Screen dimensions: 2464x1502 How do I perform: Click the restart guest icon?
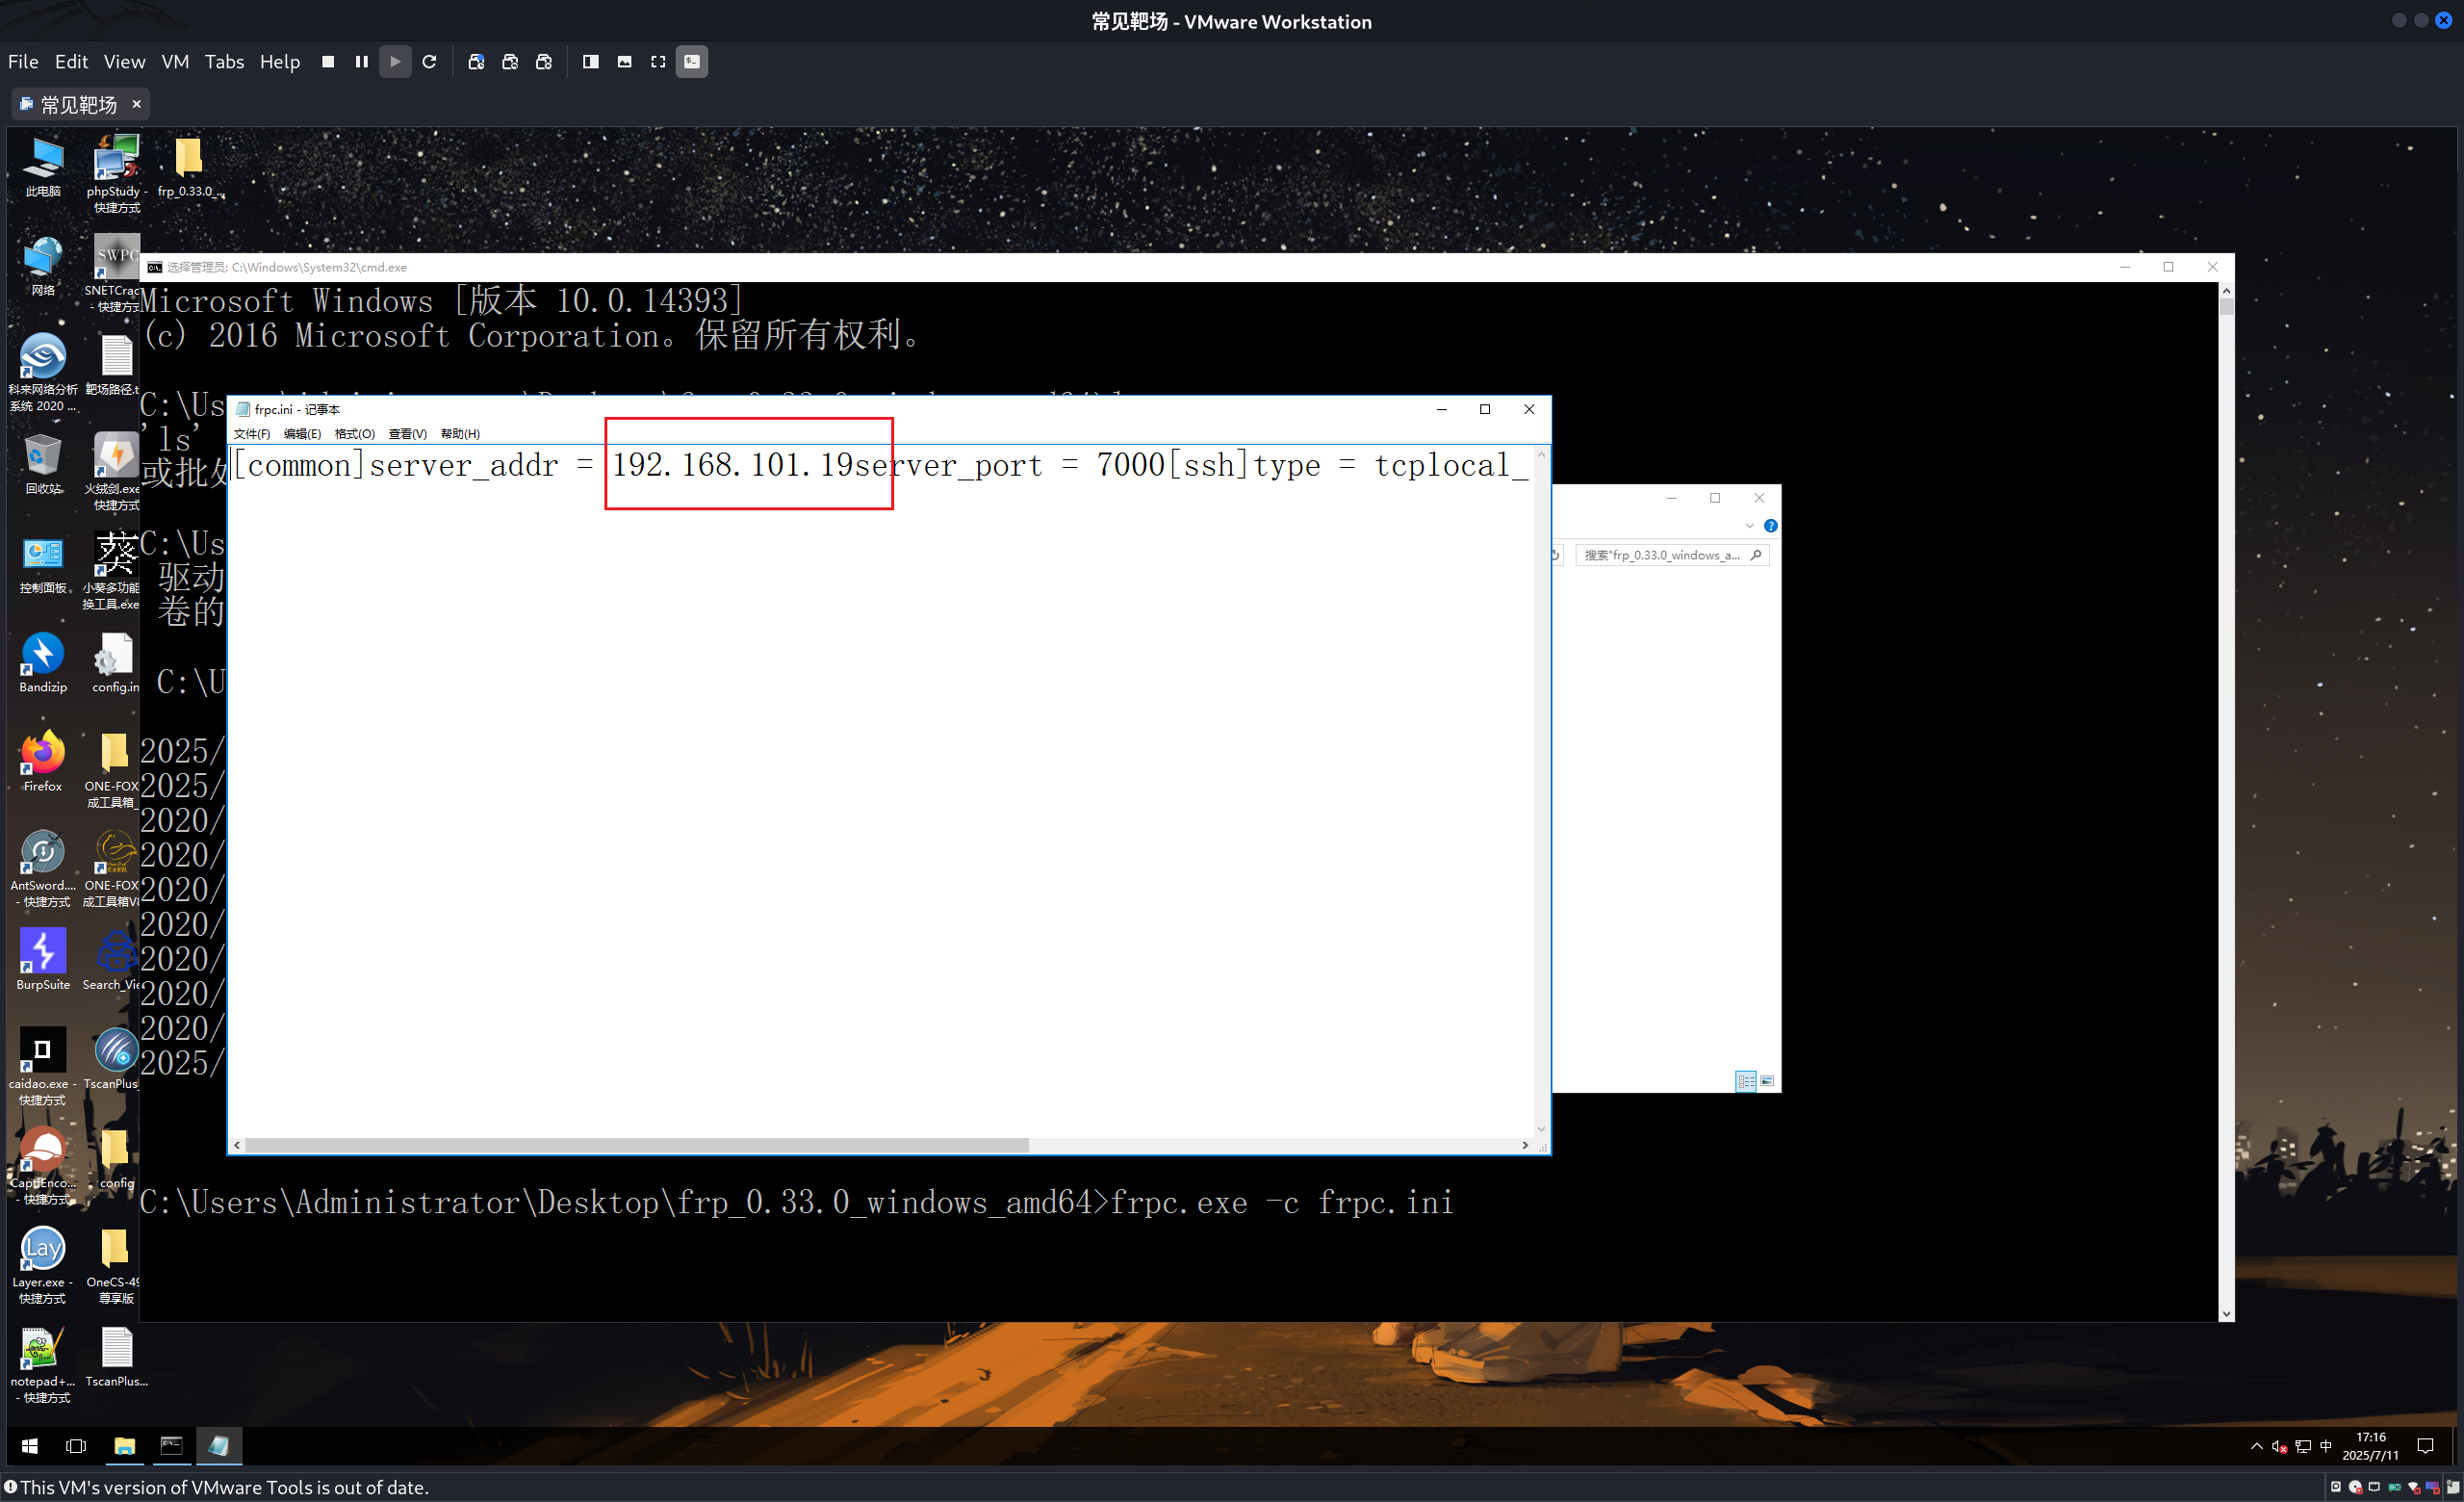click(x=429, y=62)
